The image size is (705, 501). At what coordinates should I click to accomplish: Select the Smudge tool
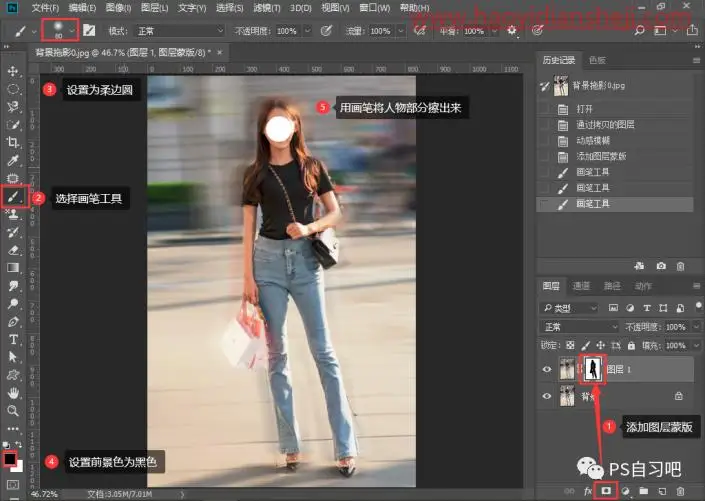(x=13, y=286)
